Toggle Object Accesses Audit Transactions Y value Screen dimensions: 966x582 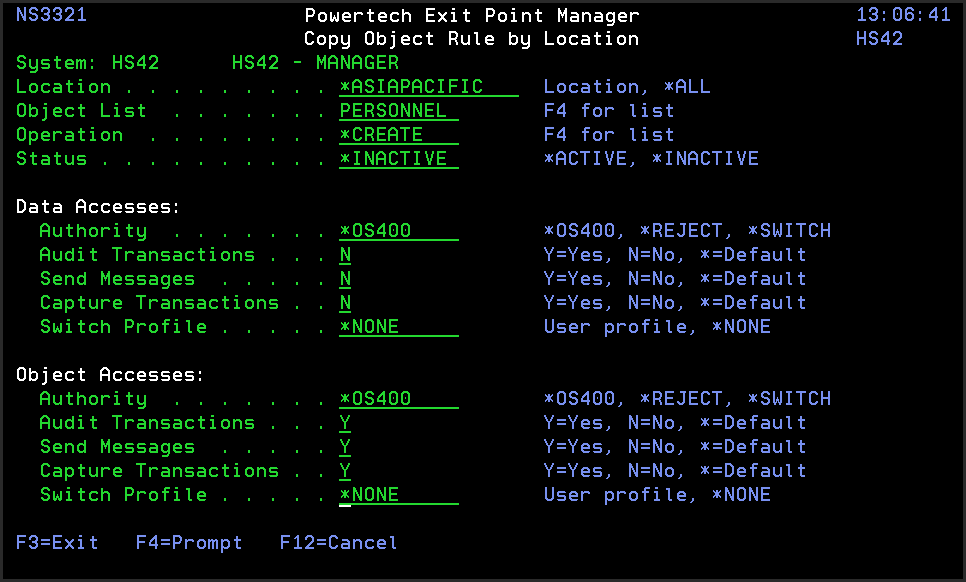pyautogui.click(x=345, y=423)
